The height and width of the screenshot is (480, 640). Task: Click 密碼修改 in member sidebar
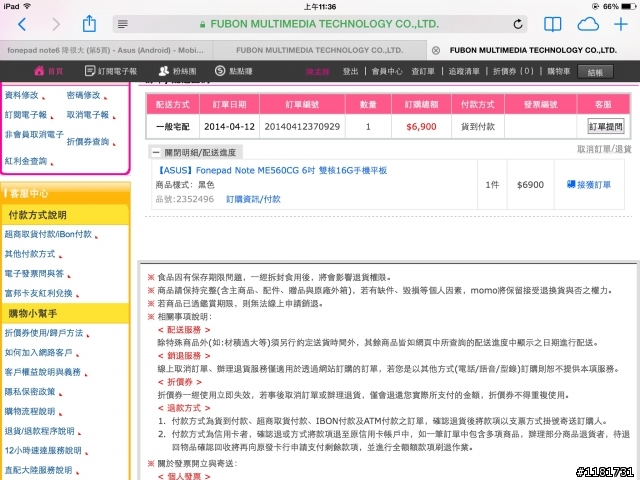(x=84, y=95)
